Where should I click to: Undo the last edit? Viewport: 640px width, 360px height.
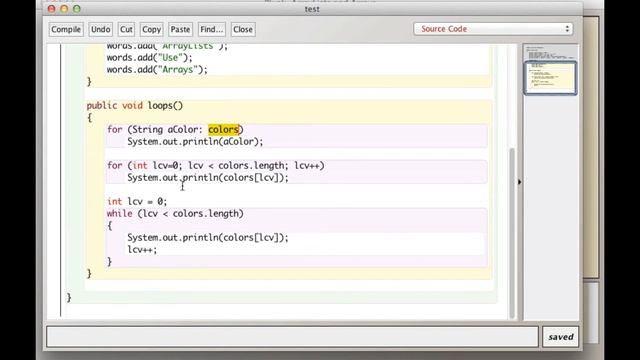[100, 29]
